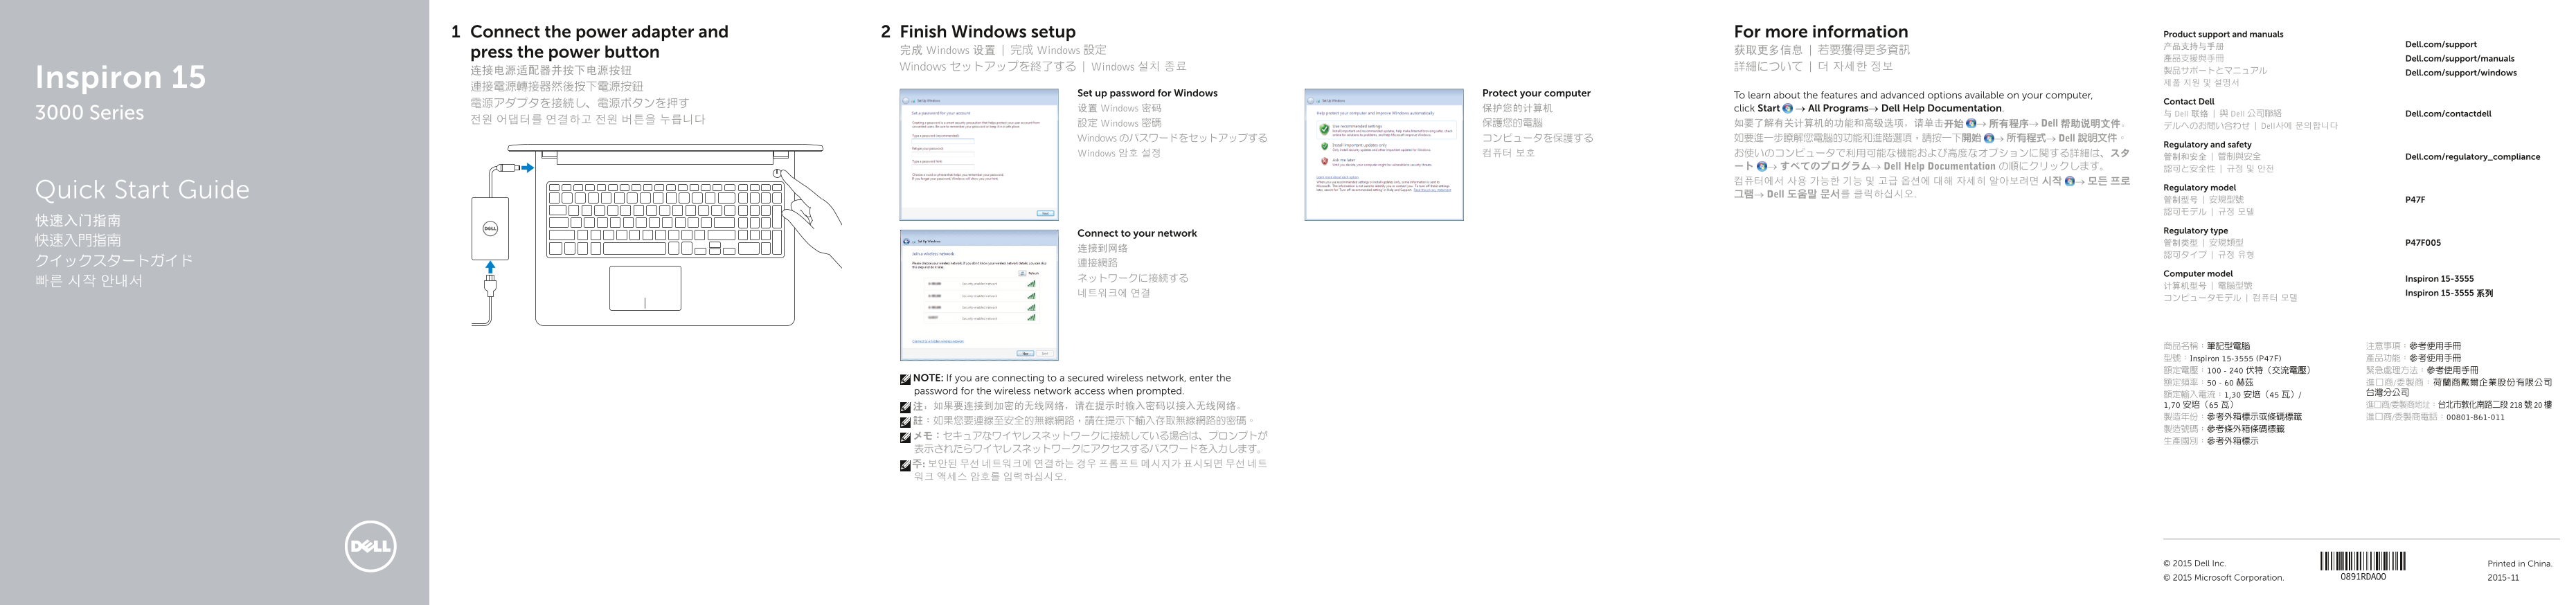2576x605 pixels.
Task: Select step 2 'Finish Windows setup' heading
Action: (x=987, y=32)
